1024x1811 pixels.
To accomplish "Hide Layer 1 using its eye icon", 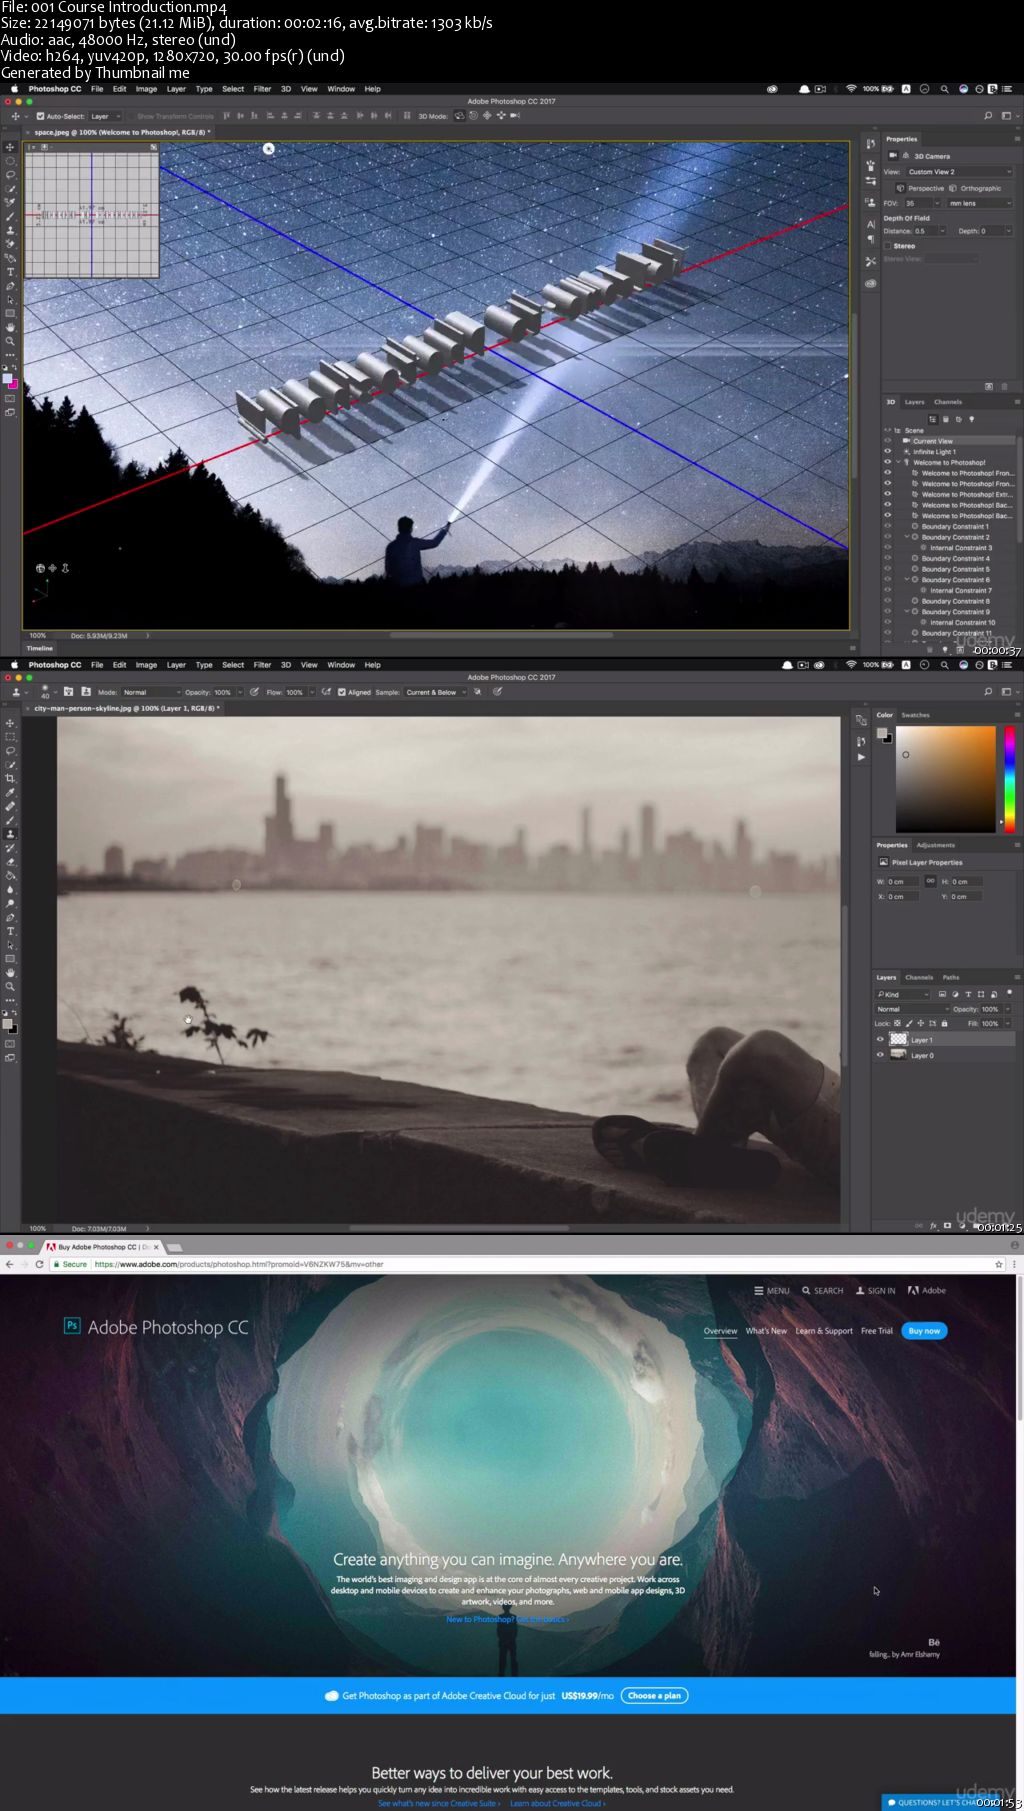I will click(880, 1039).
